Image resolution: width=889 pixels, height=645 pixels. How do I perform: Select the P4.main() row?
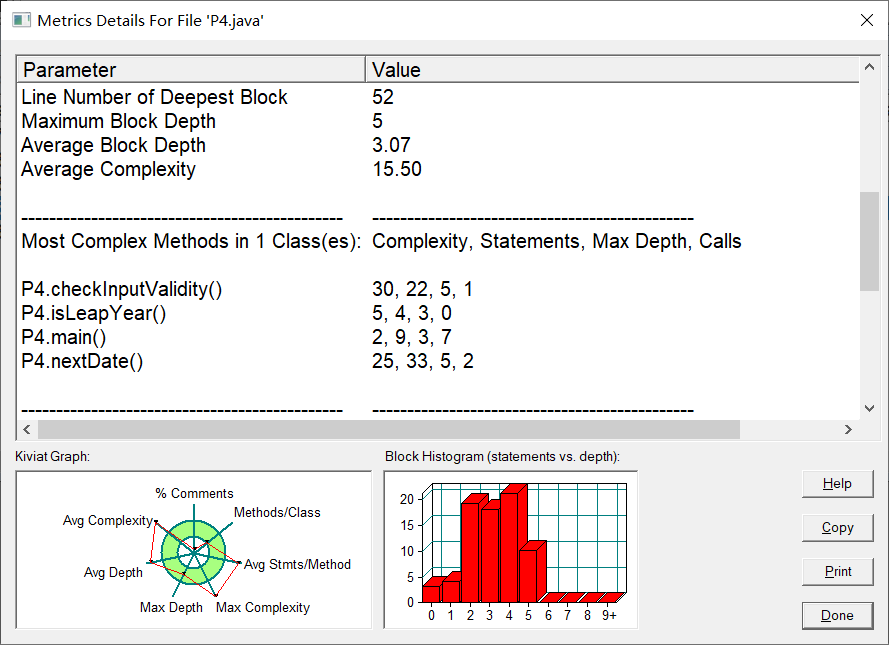438,337
